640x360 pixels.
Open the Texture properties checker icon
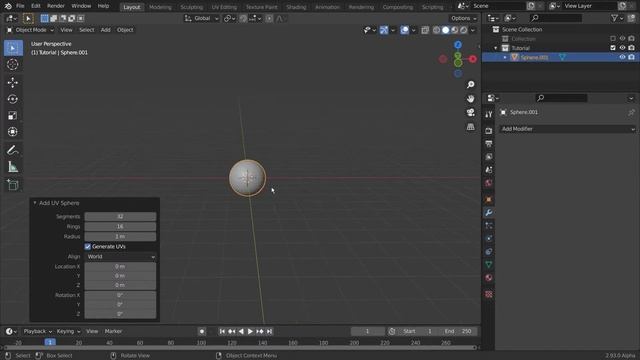tap(489, 294)
